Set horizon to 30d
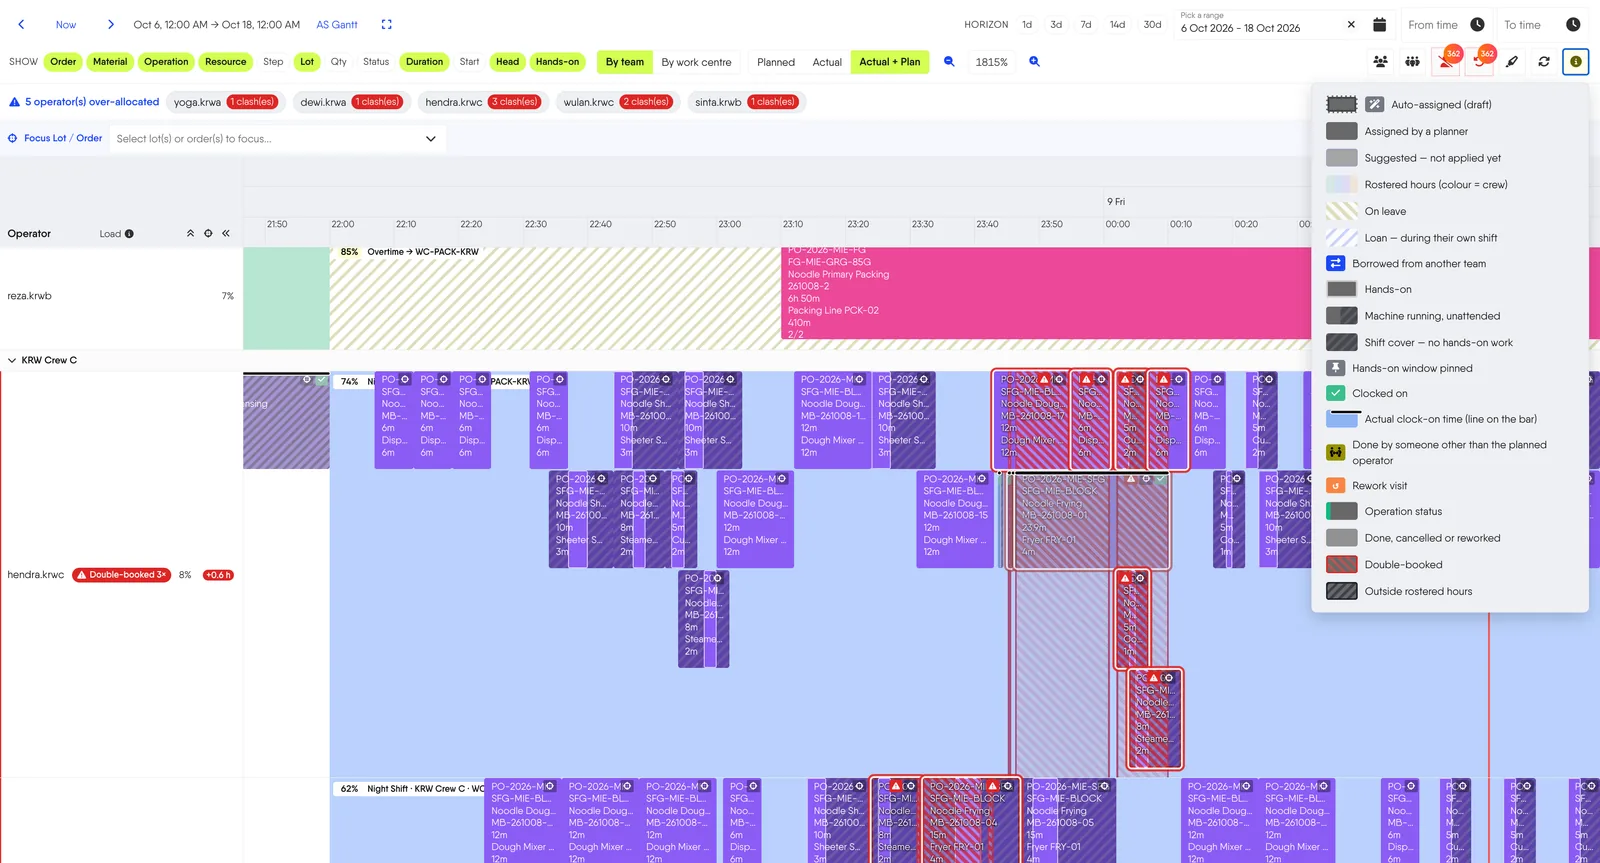Image resolution: width=1600 pixels, height=863 pixels. [1153, 25]
